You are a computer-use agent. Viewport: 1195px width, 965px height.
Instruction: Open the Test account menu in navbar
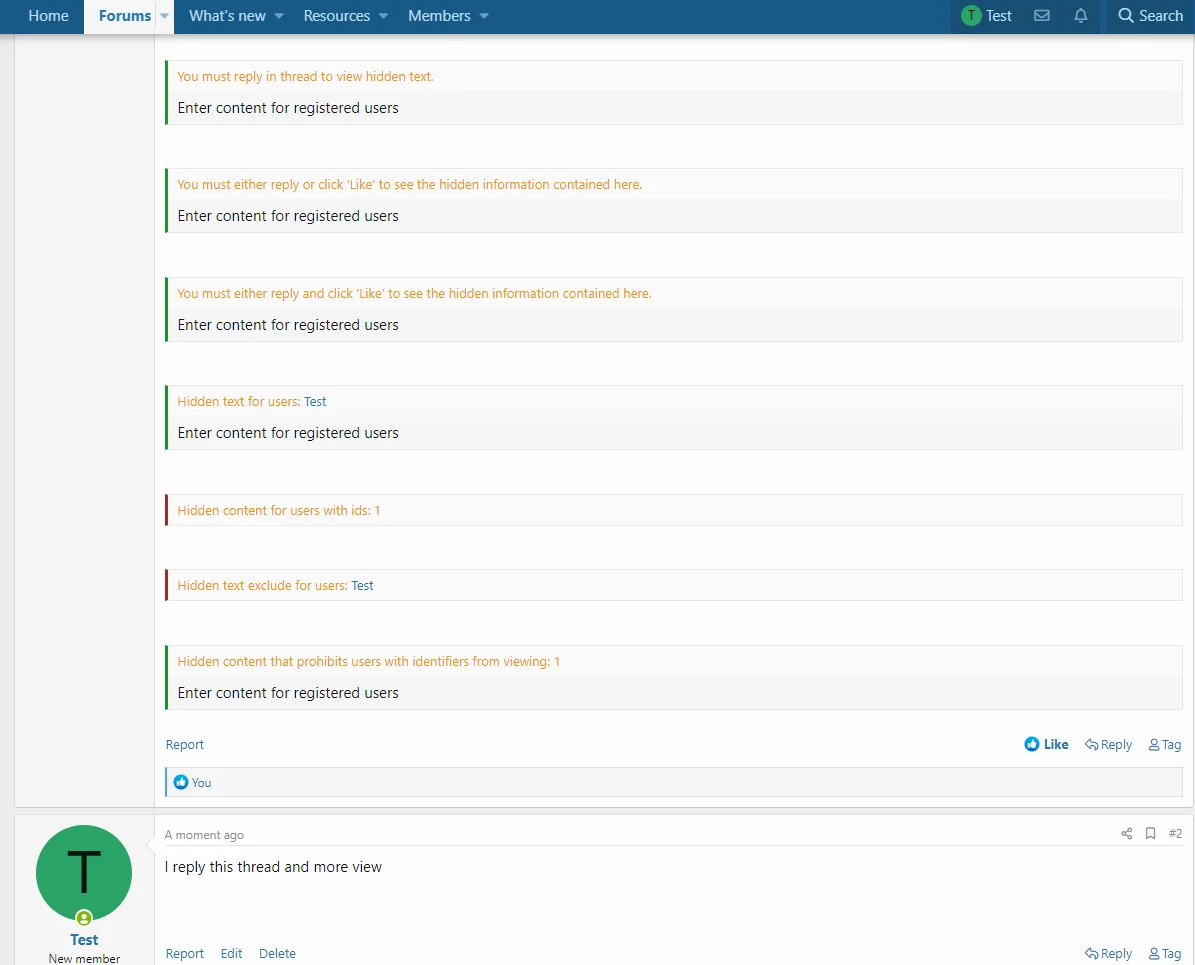pos(986,16)
